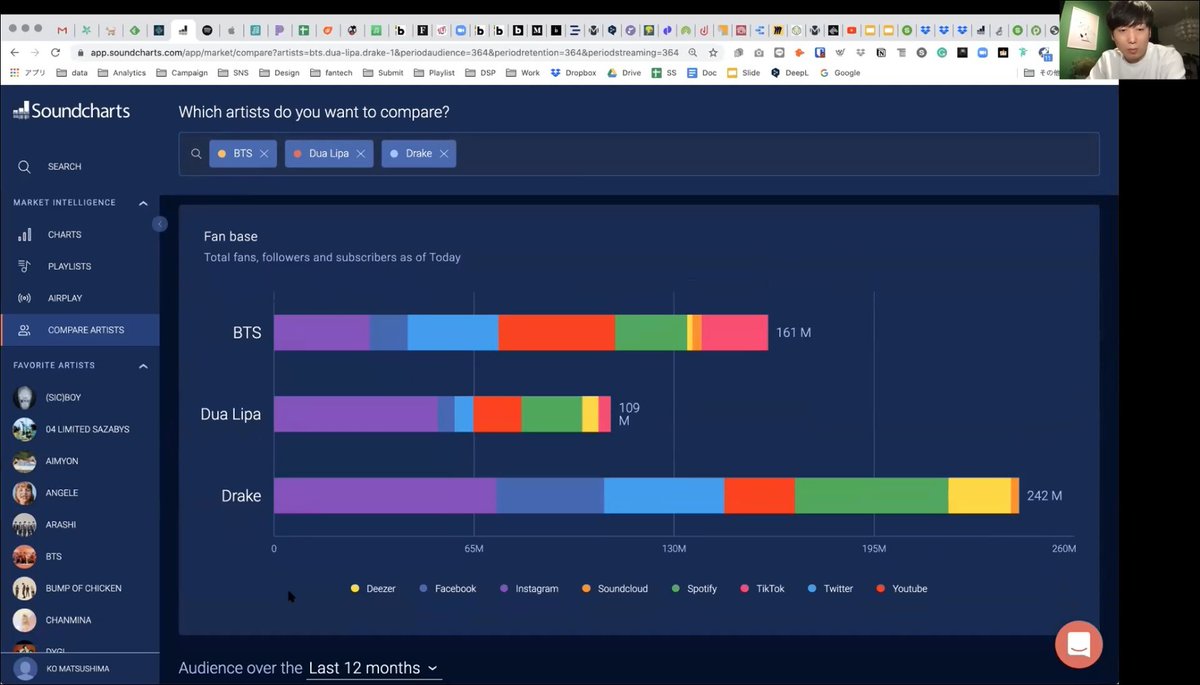Toggle Spotify in the chart legend

tap(694, 589)
